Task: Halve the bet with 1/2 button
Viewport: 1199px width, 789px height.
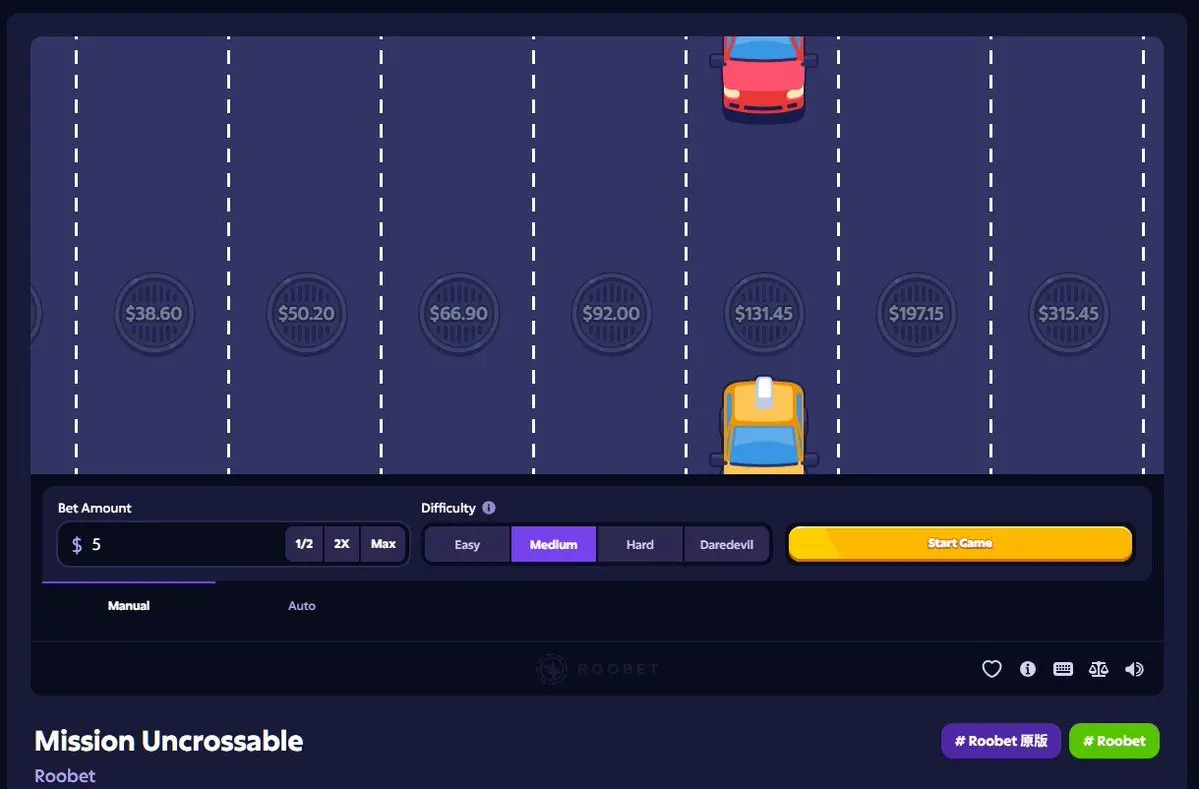Action: [x=304, y=544]
